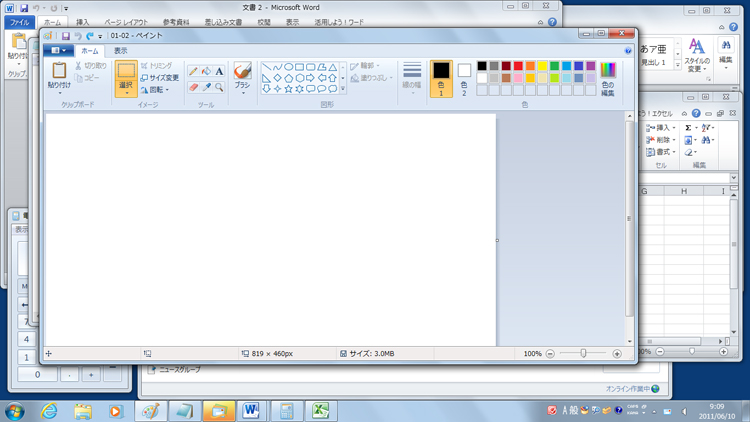Select the Magnifier tool in Paint
This screenshot has width=750, height=422.
point(219,87)
